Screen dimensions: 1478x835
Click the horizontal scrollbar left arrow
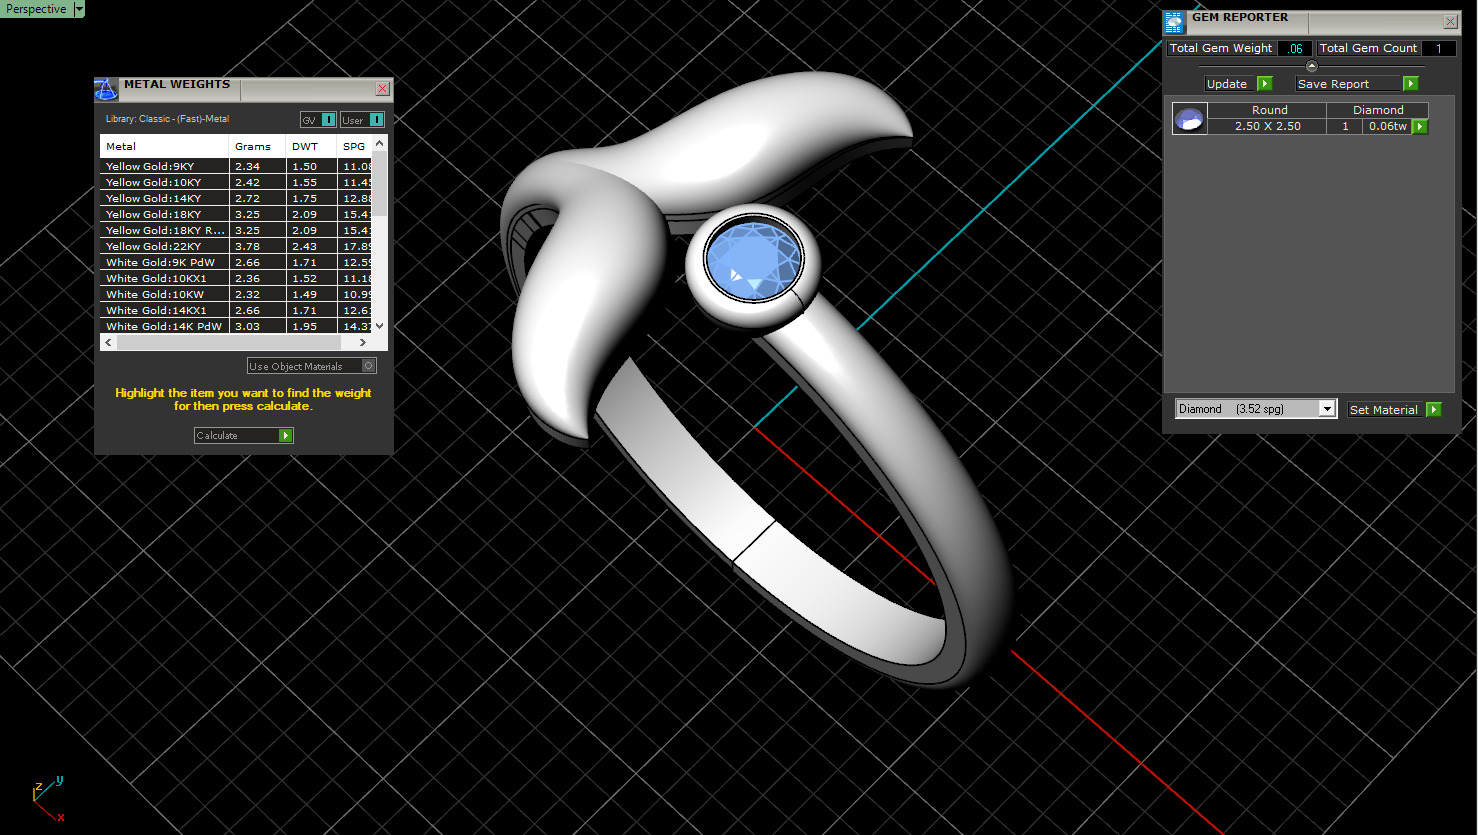pos(109,342)
